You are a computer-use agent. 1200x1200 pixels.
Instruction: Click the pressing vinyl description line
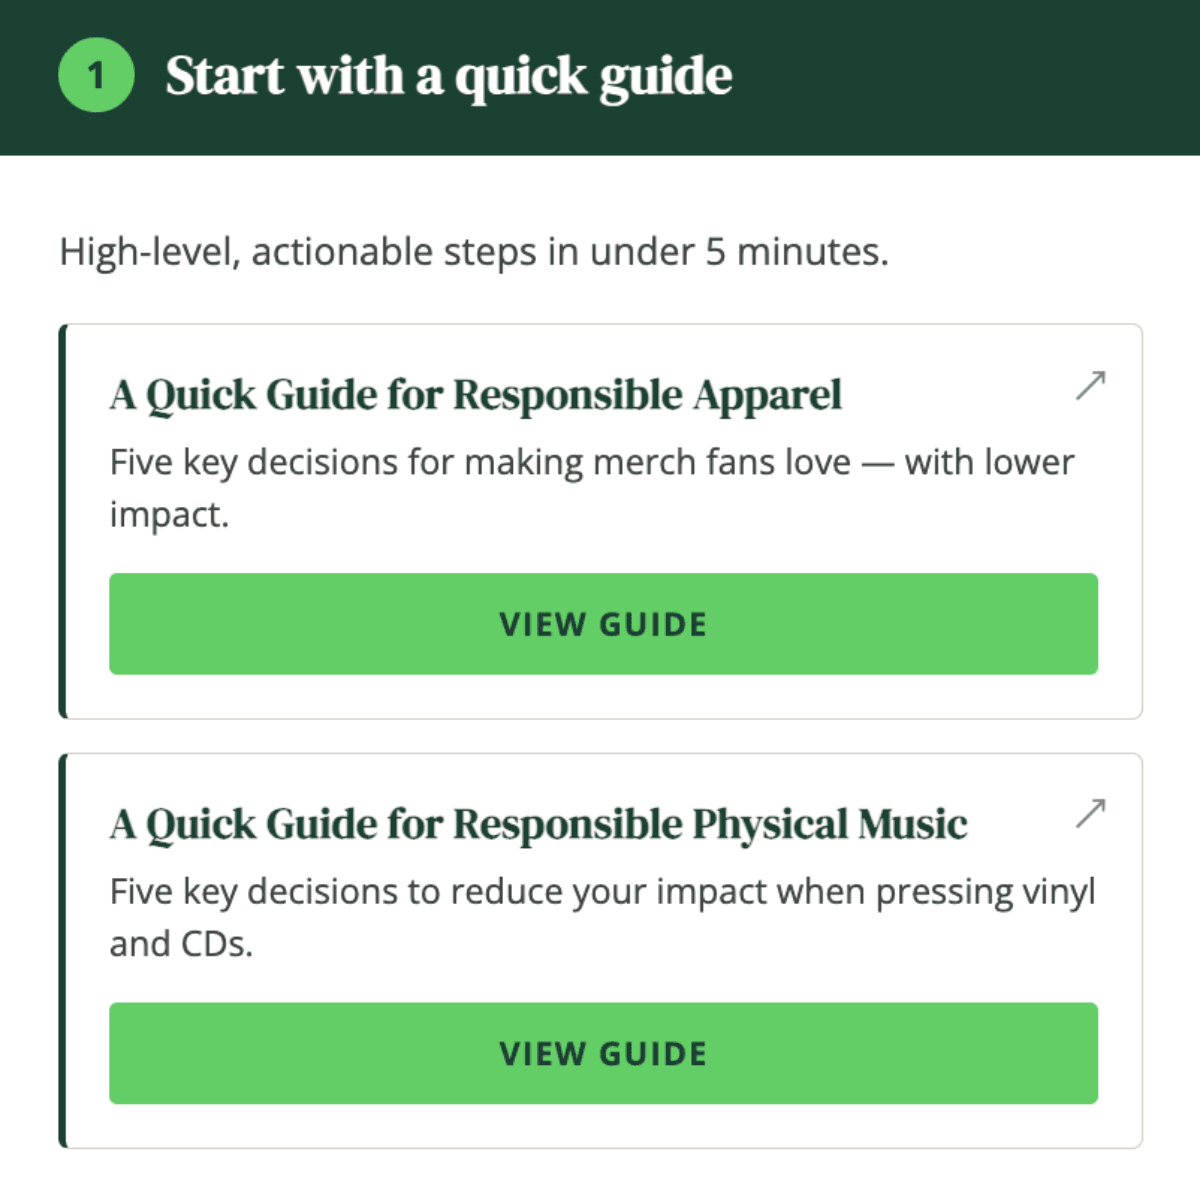tap(602, 892)
